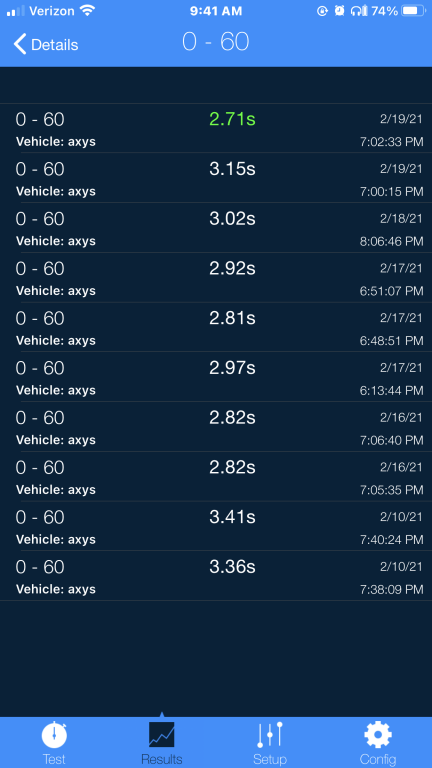Select the 3.36s run at 7:38:09 PM

[216, 576]
